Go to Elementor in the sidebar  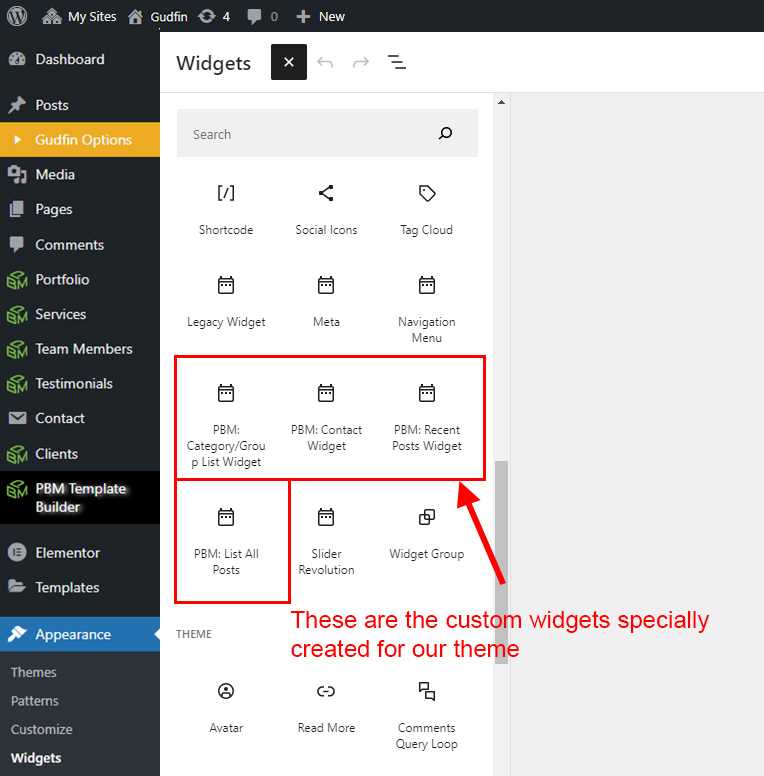(67, 552)
